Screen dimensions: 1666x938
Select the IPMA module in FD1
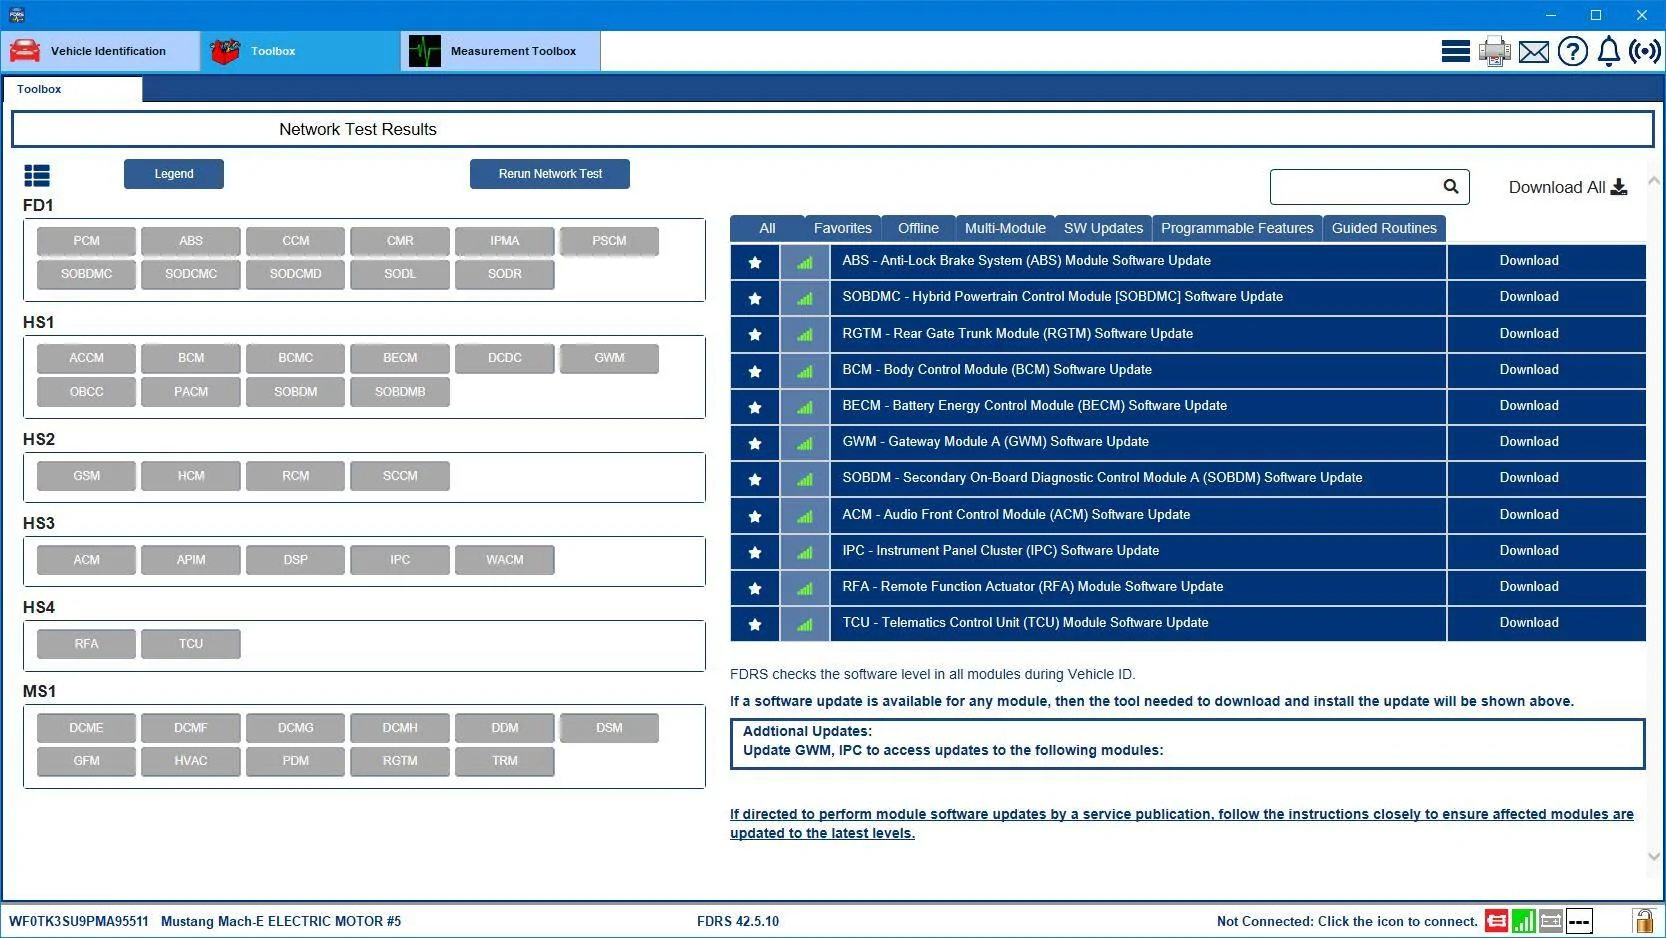[505, 241]
